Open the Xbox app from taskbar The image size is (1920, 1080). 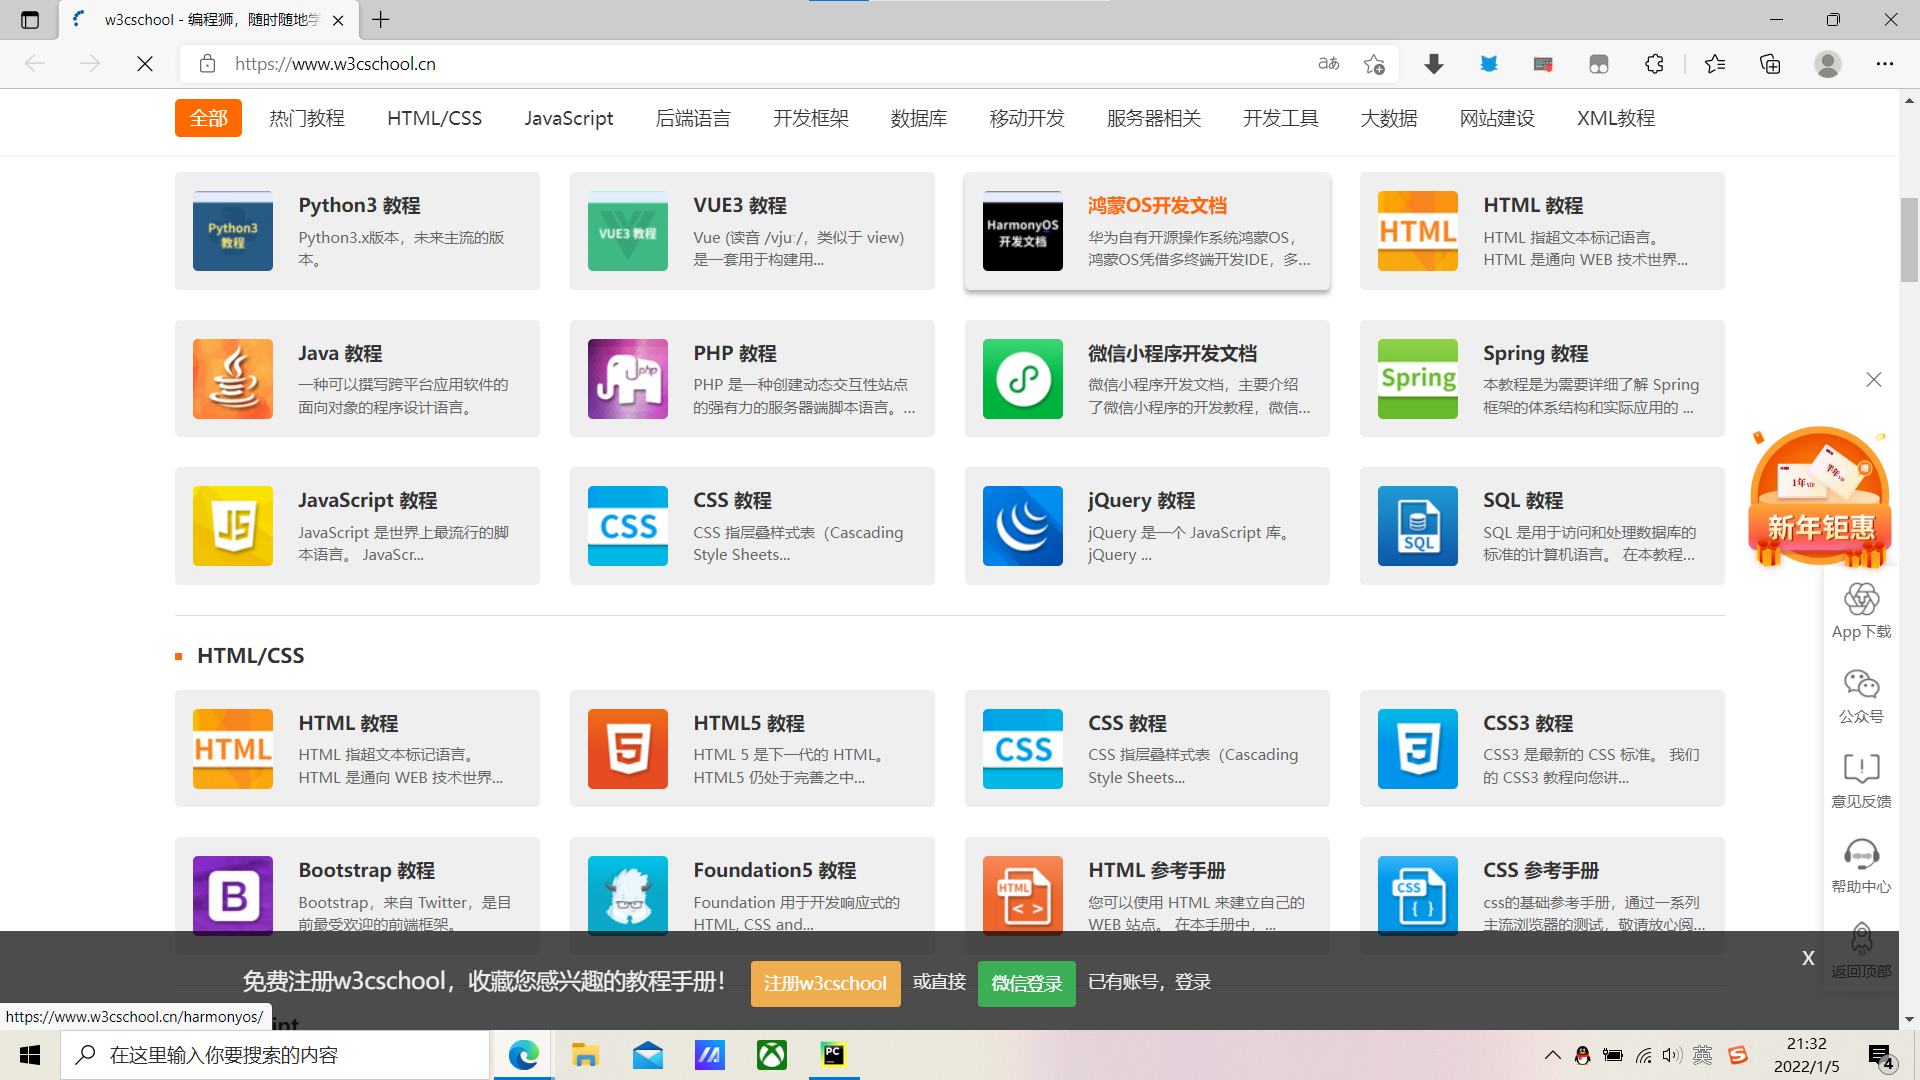pos(771,1055)
